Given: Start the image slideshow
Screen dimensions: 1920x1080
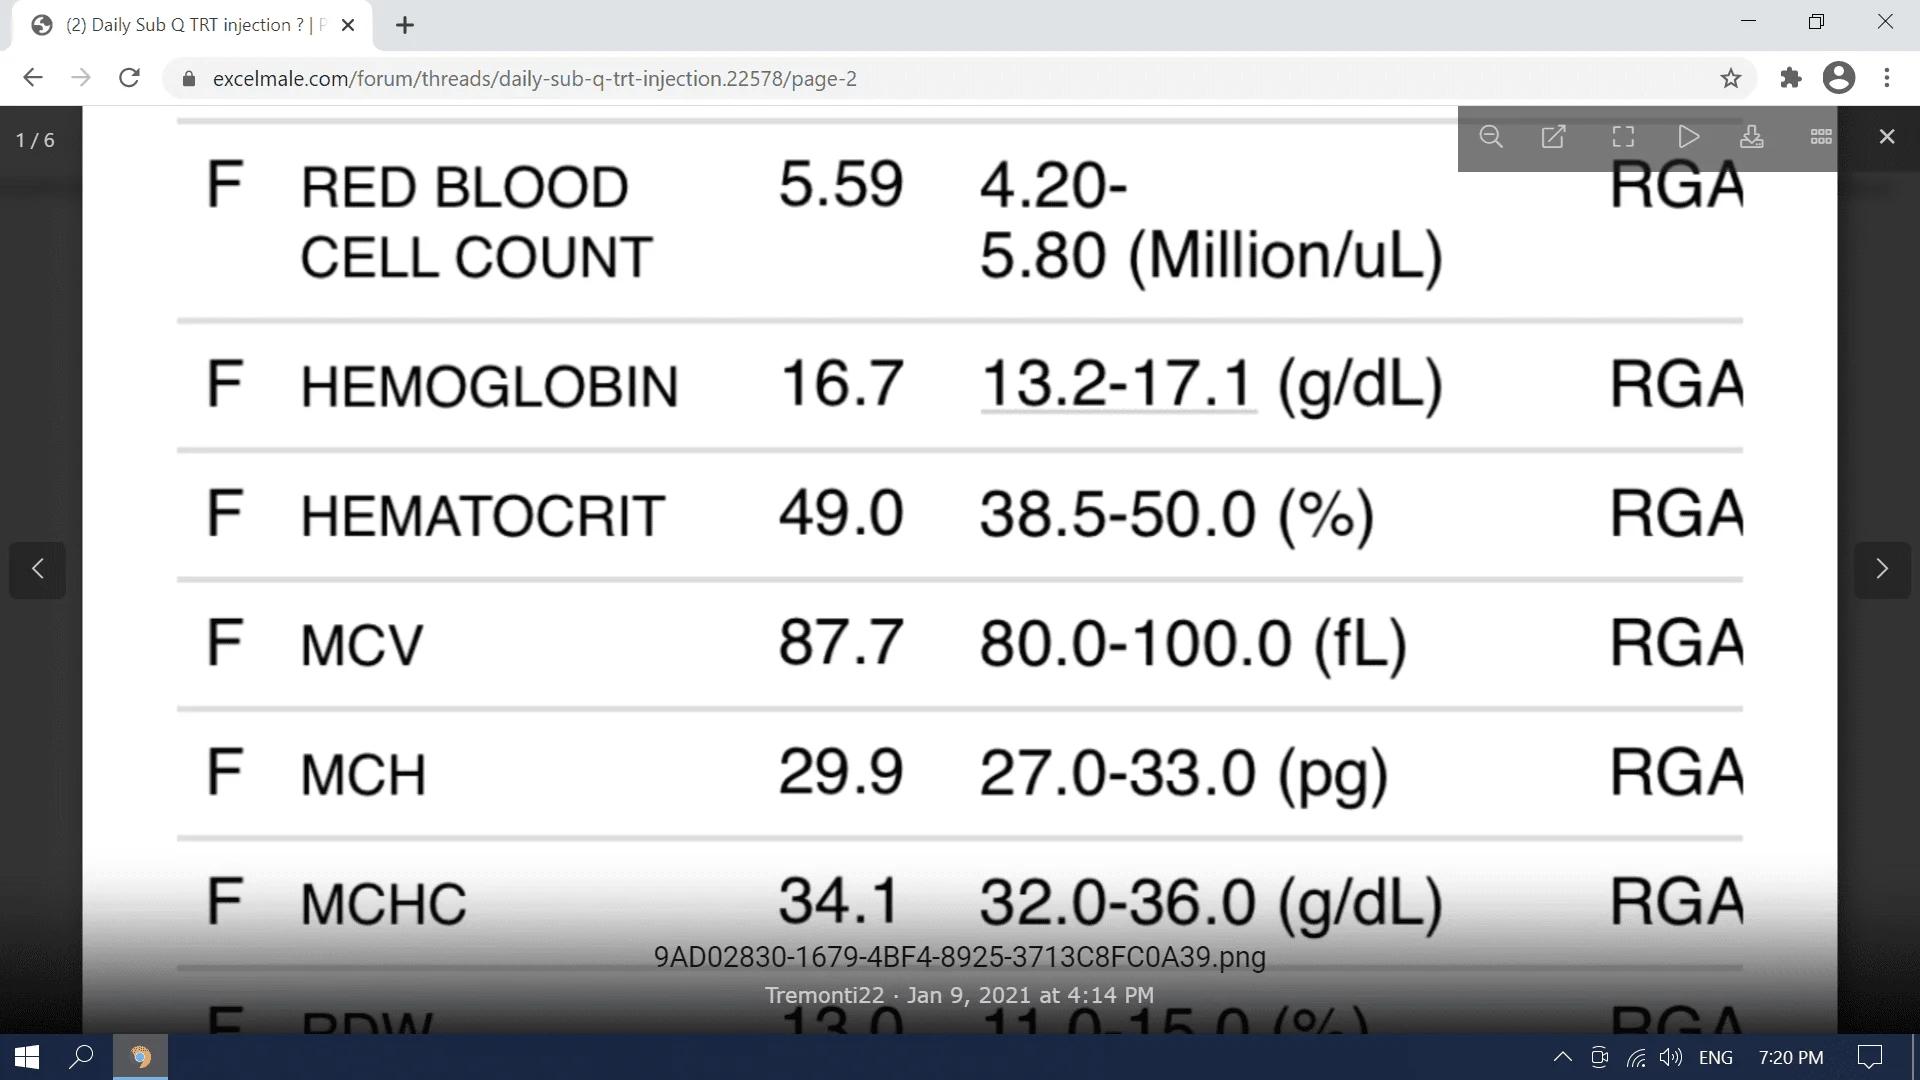Looking at the screenshot, I should (x=1688, y=137).
